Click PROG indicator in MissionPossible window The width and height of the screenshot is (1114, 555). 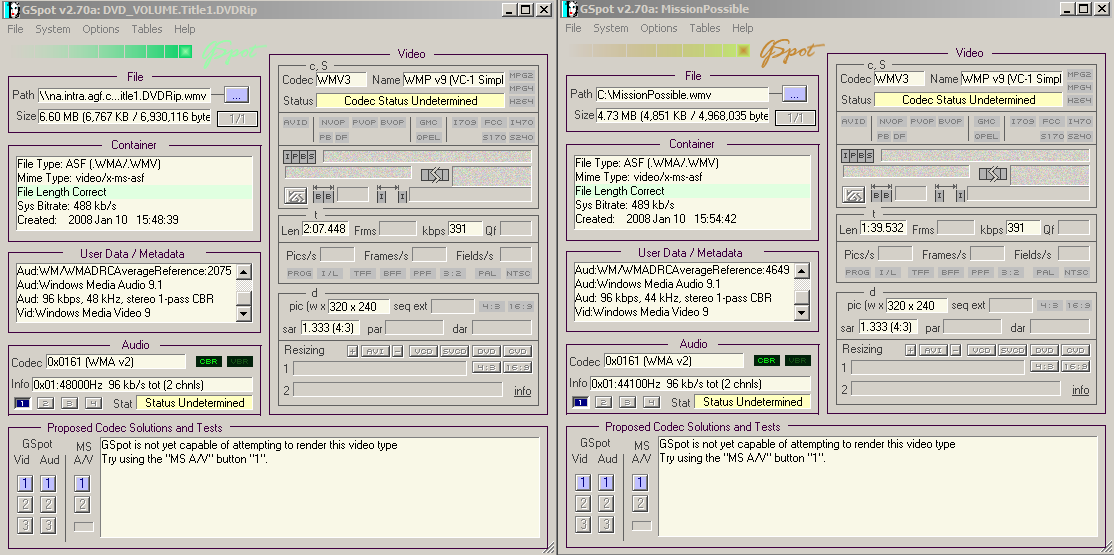[857, 272]
